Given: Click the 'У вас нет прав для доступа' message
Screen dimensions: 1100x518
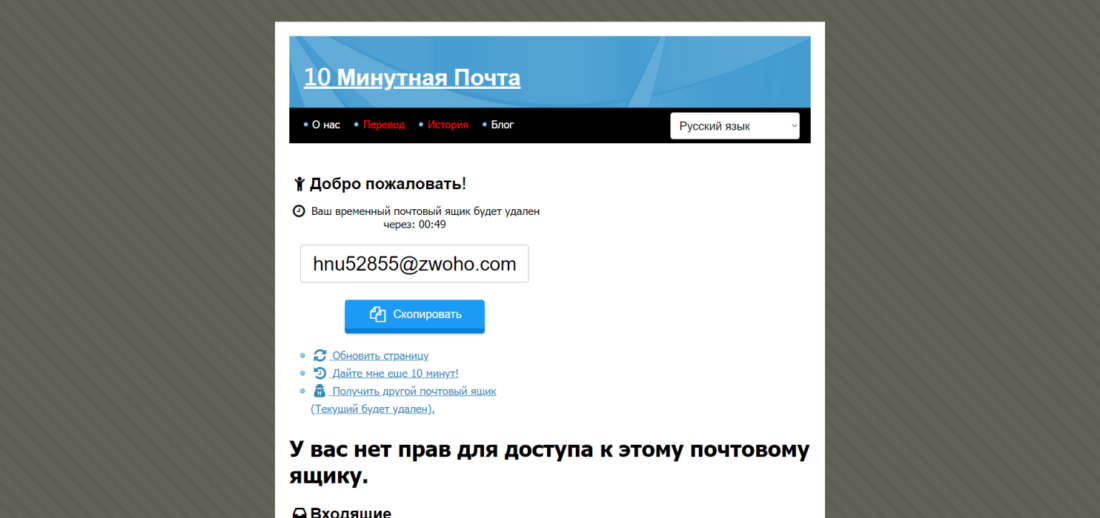Looking at the screenshot, I should [549, 463].
